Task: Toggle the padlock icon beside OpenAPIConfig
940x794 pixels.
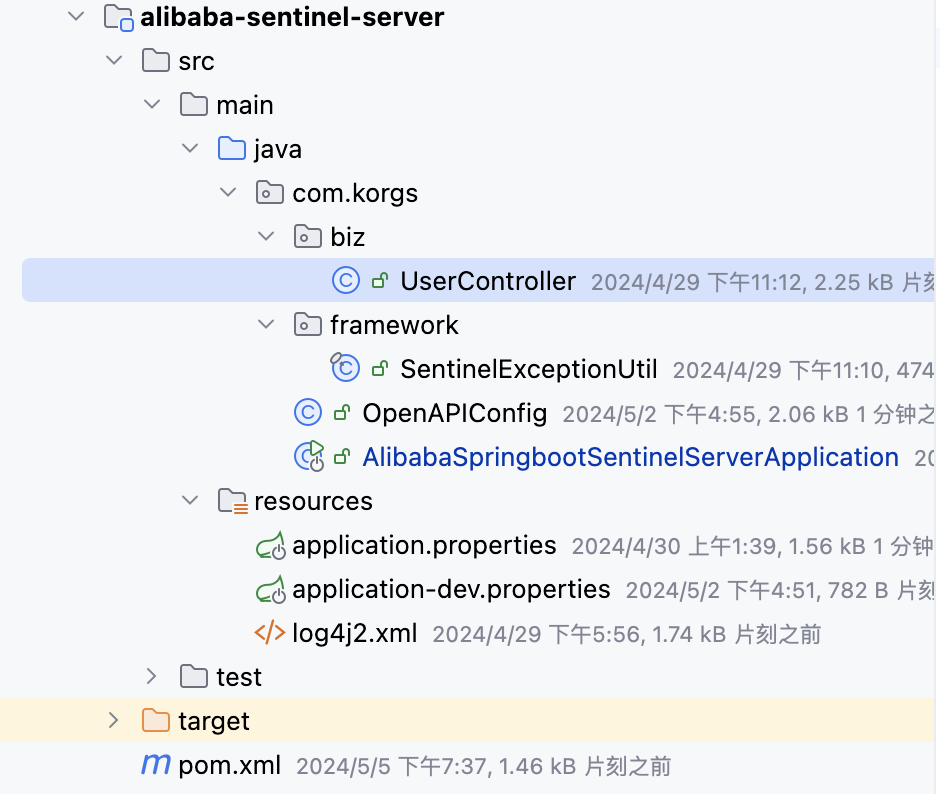Action: (x=340, y=412)
